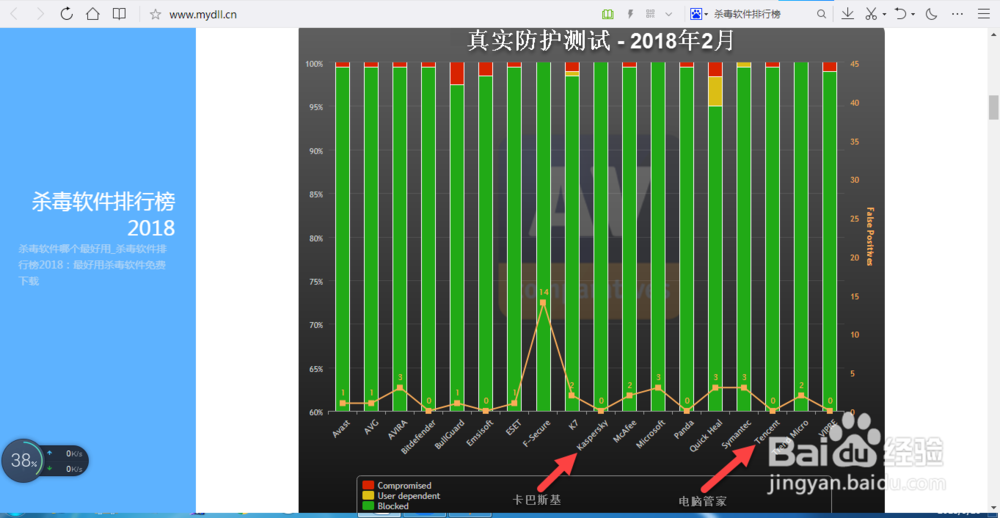Click the 电脑管家 annotation label
The image size is (1000, 518).
pos(703,501)
